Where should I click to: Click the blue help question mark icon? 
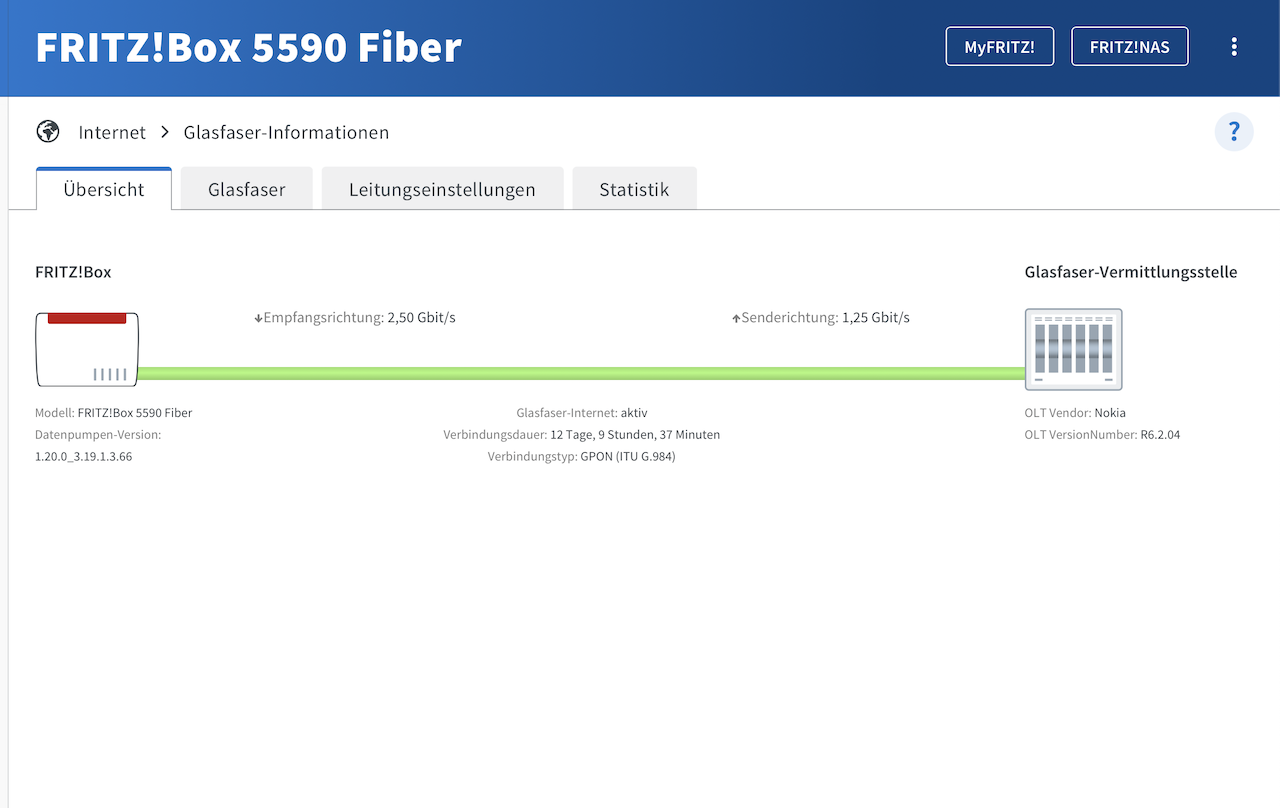pos(1234,132)
